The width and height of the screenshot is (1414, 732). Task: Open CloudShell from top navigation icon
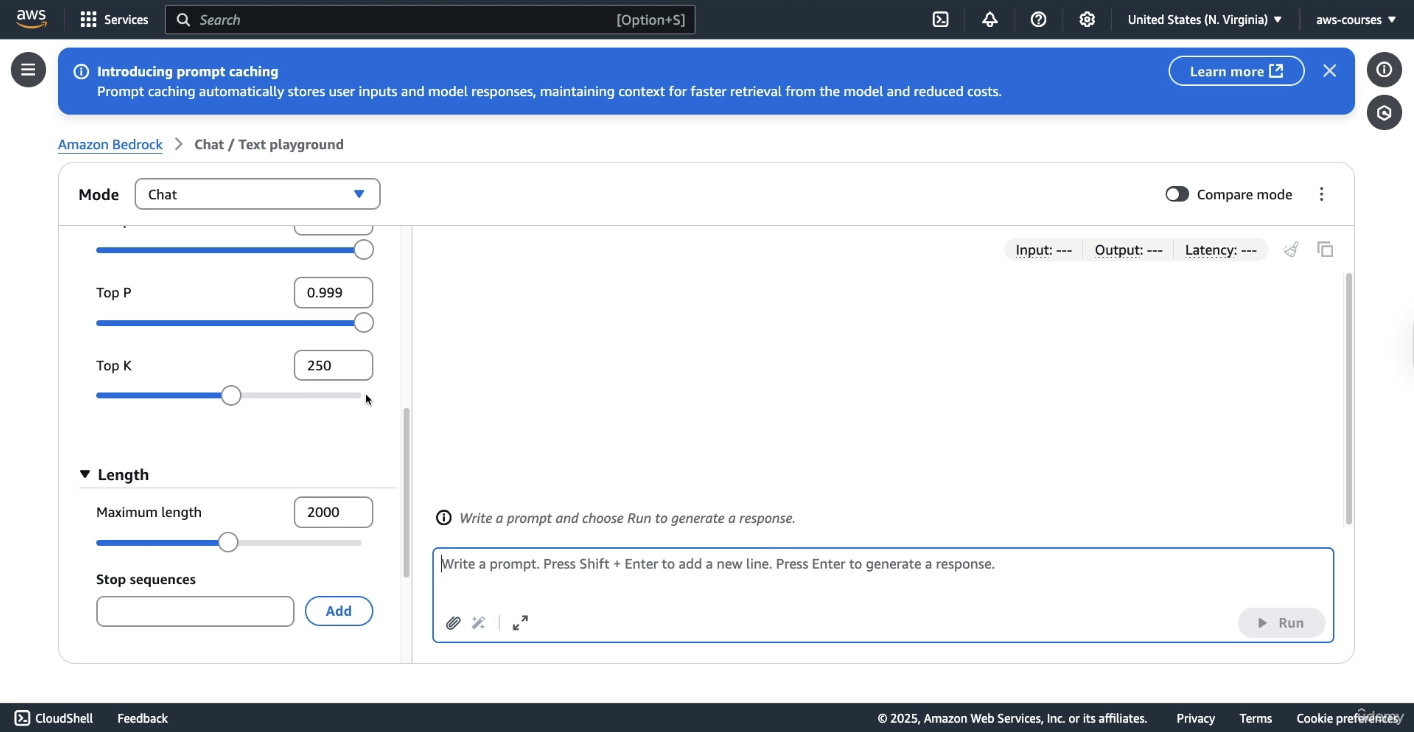[941, 19]
